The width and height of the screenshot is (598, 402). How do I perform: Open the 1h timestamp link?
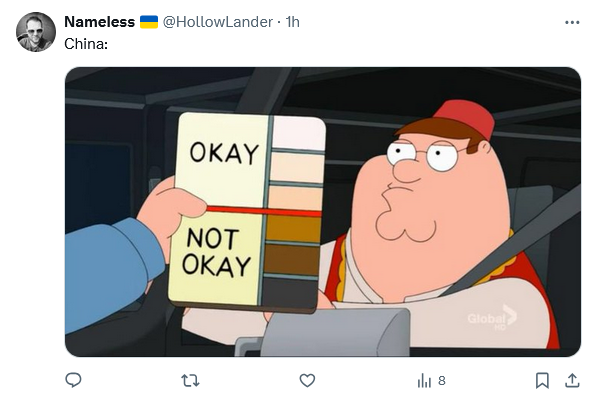point(293,22)
